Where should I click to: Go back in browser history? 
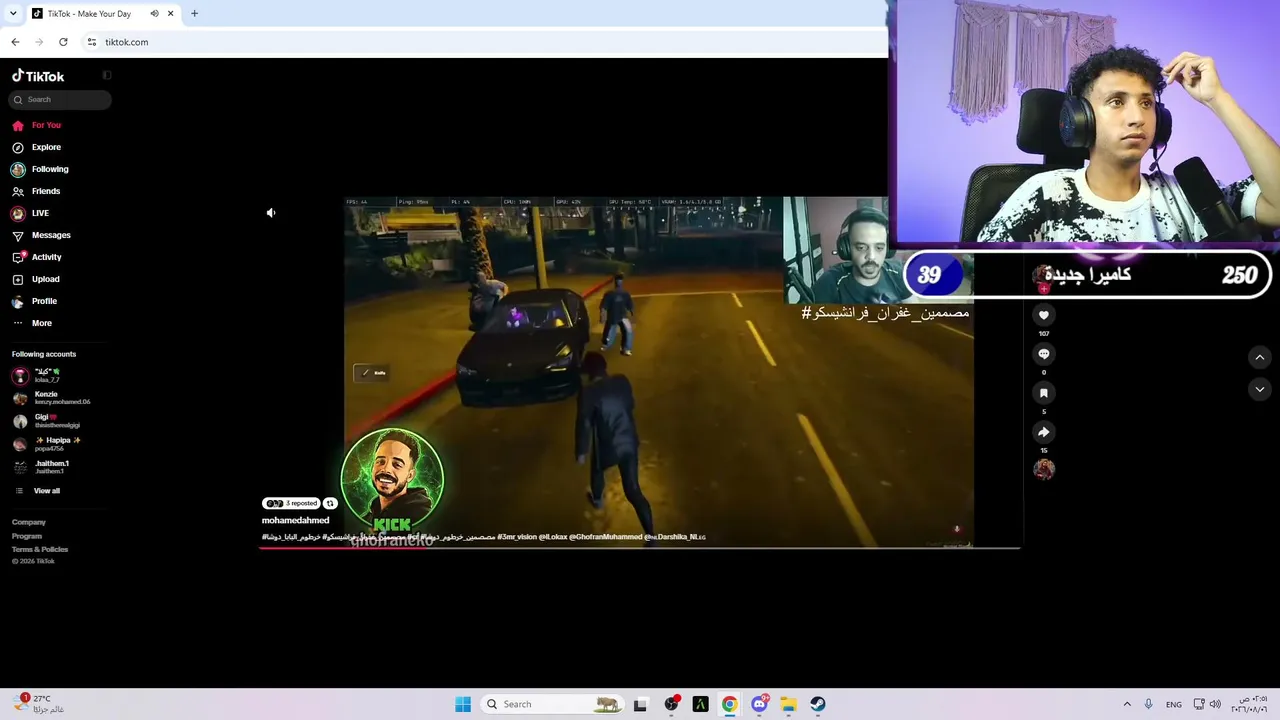coord(15,42)
